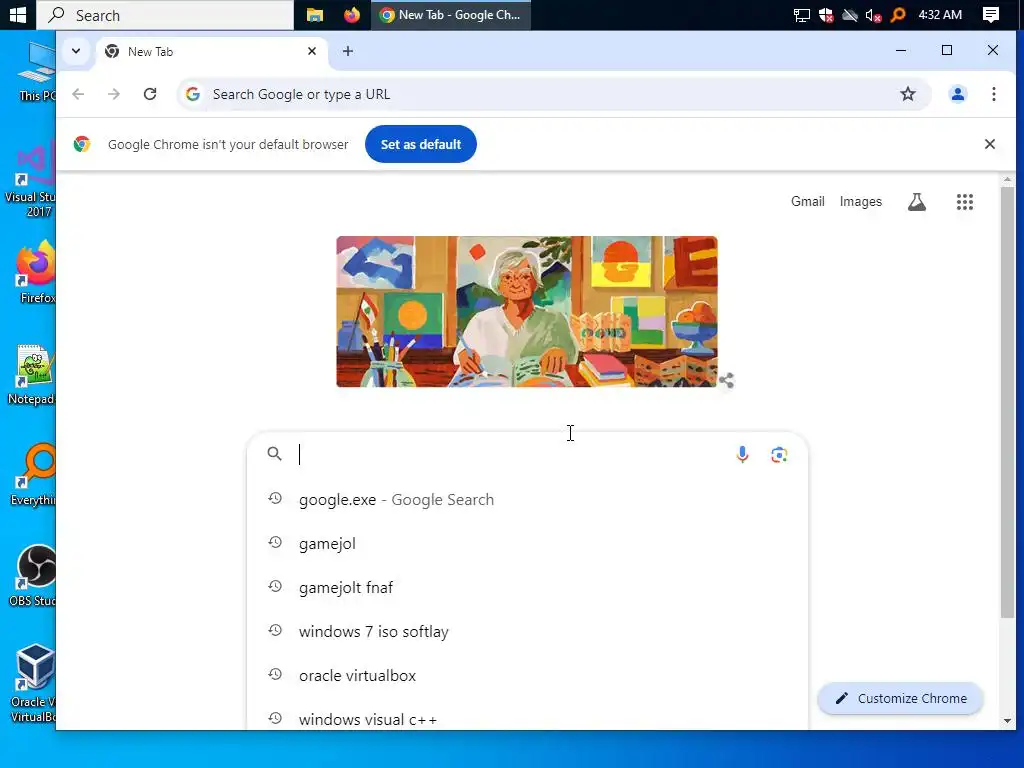Search by image with the Lens icon
This screenshot has width=1024, height=768.
tap(778, 455)
